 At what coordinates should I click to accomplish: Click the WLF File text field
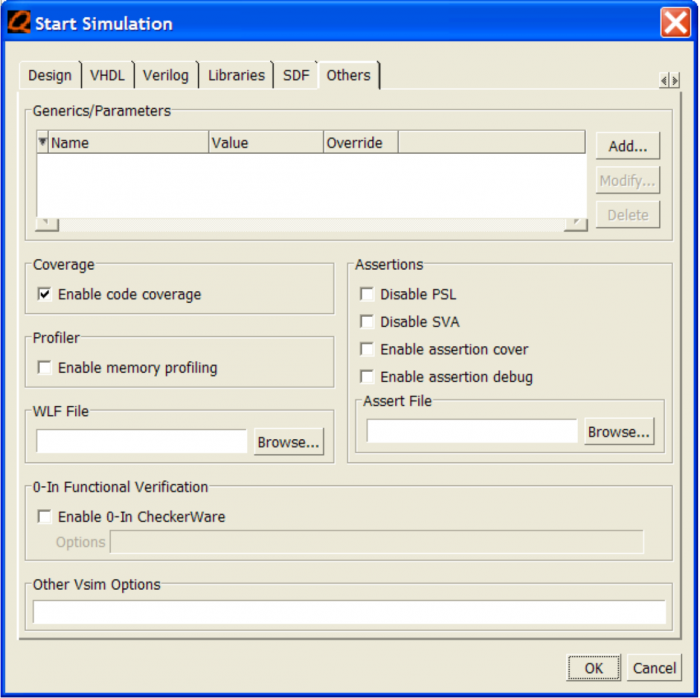click(142, 441)
